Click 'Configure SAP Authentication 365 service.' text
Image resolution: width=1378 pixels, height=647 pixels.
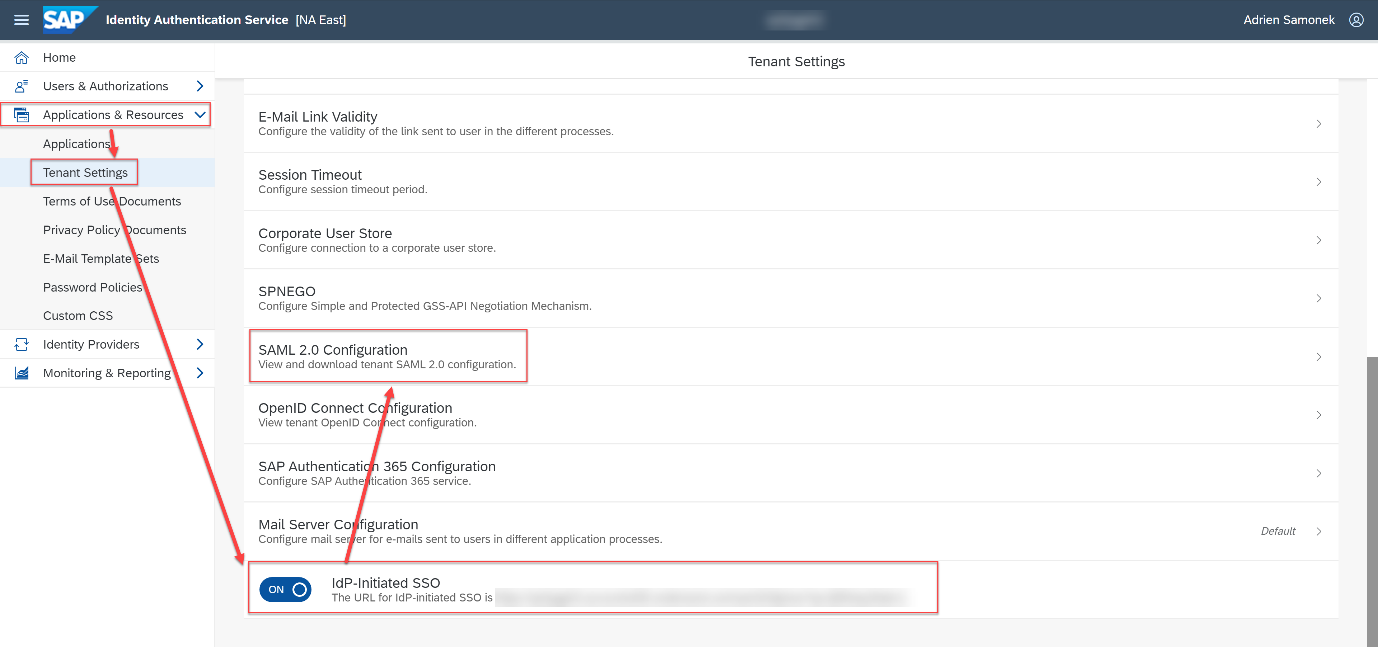[364, 481]
